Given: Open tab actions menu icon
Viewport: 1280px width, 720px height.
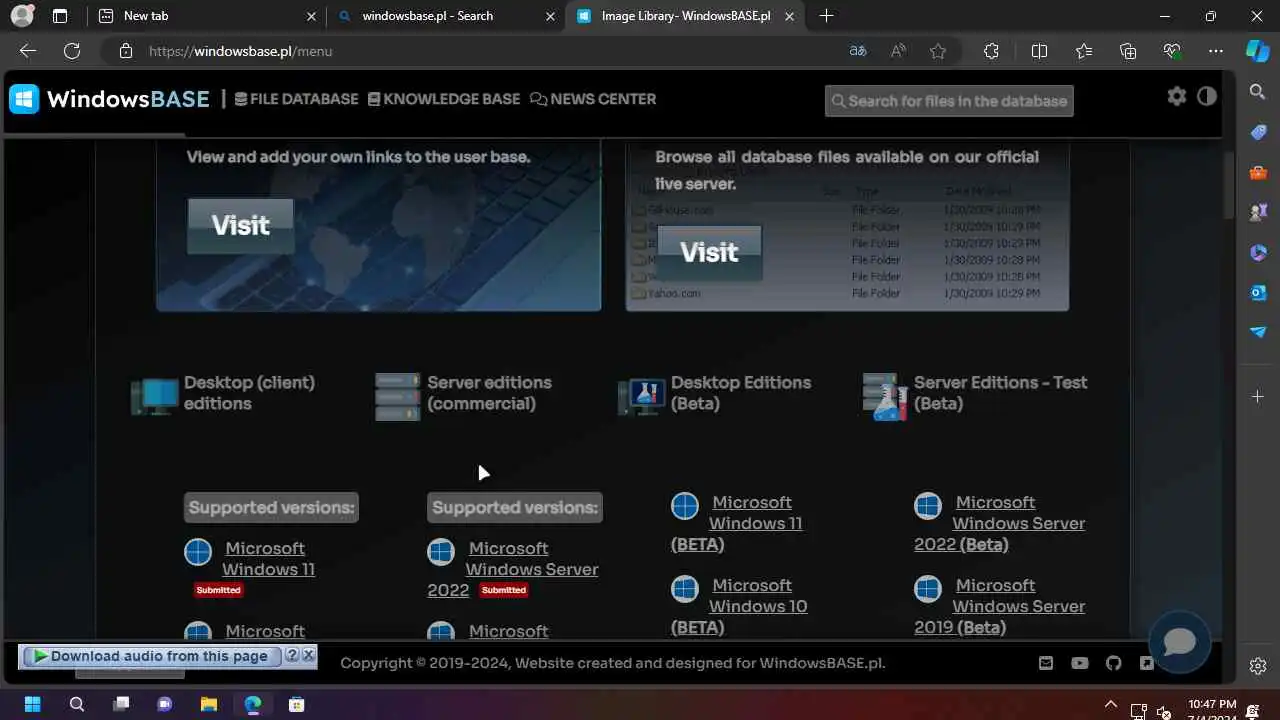Looking at the screenshot, I should point(60,16).
